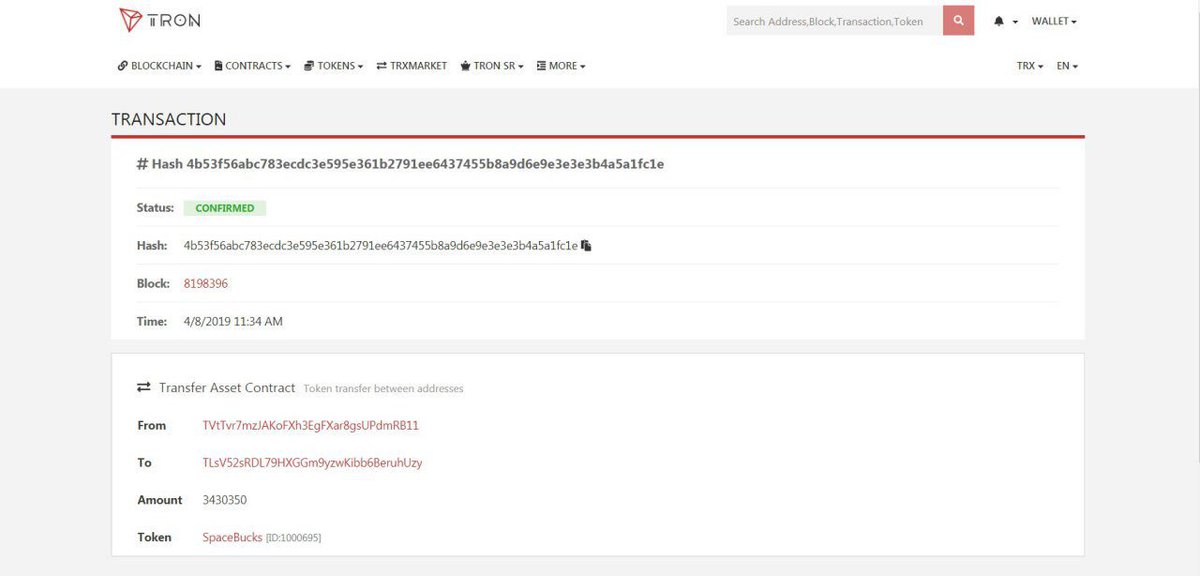Focus the search address input field
Viewport: 1200px width, 576px height.
[x=834, y=20]
